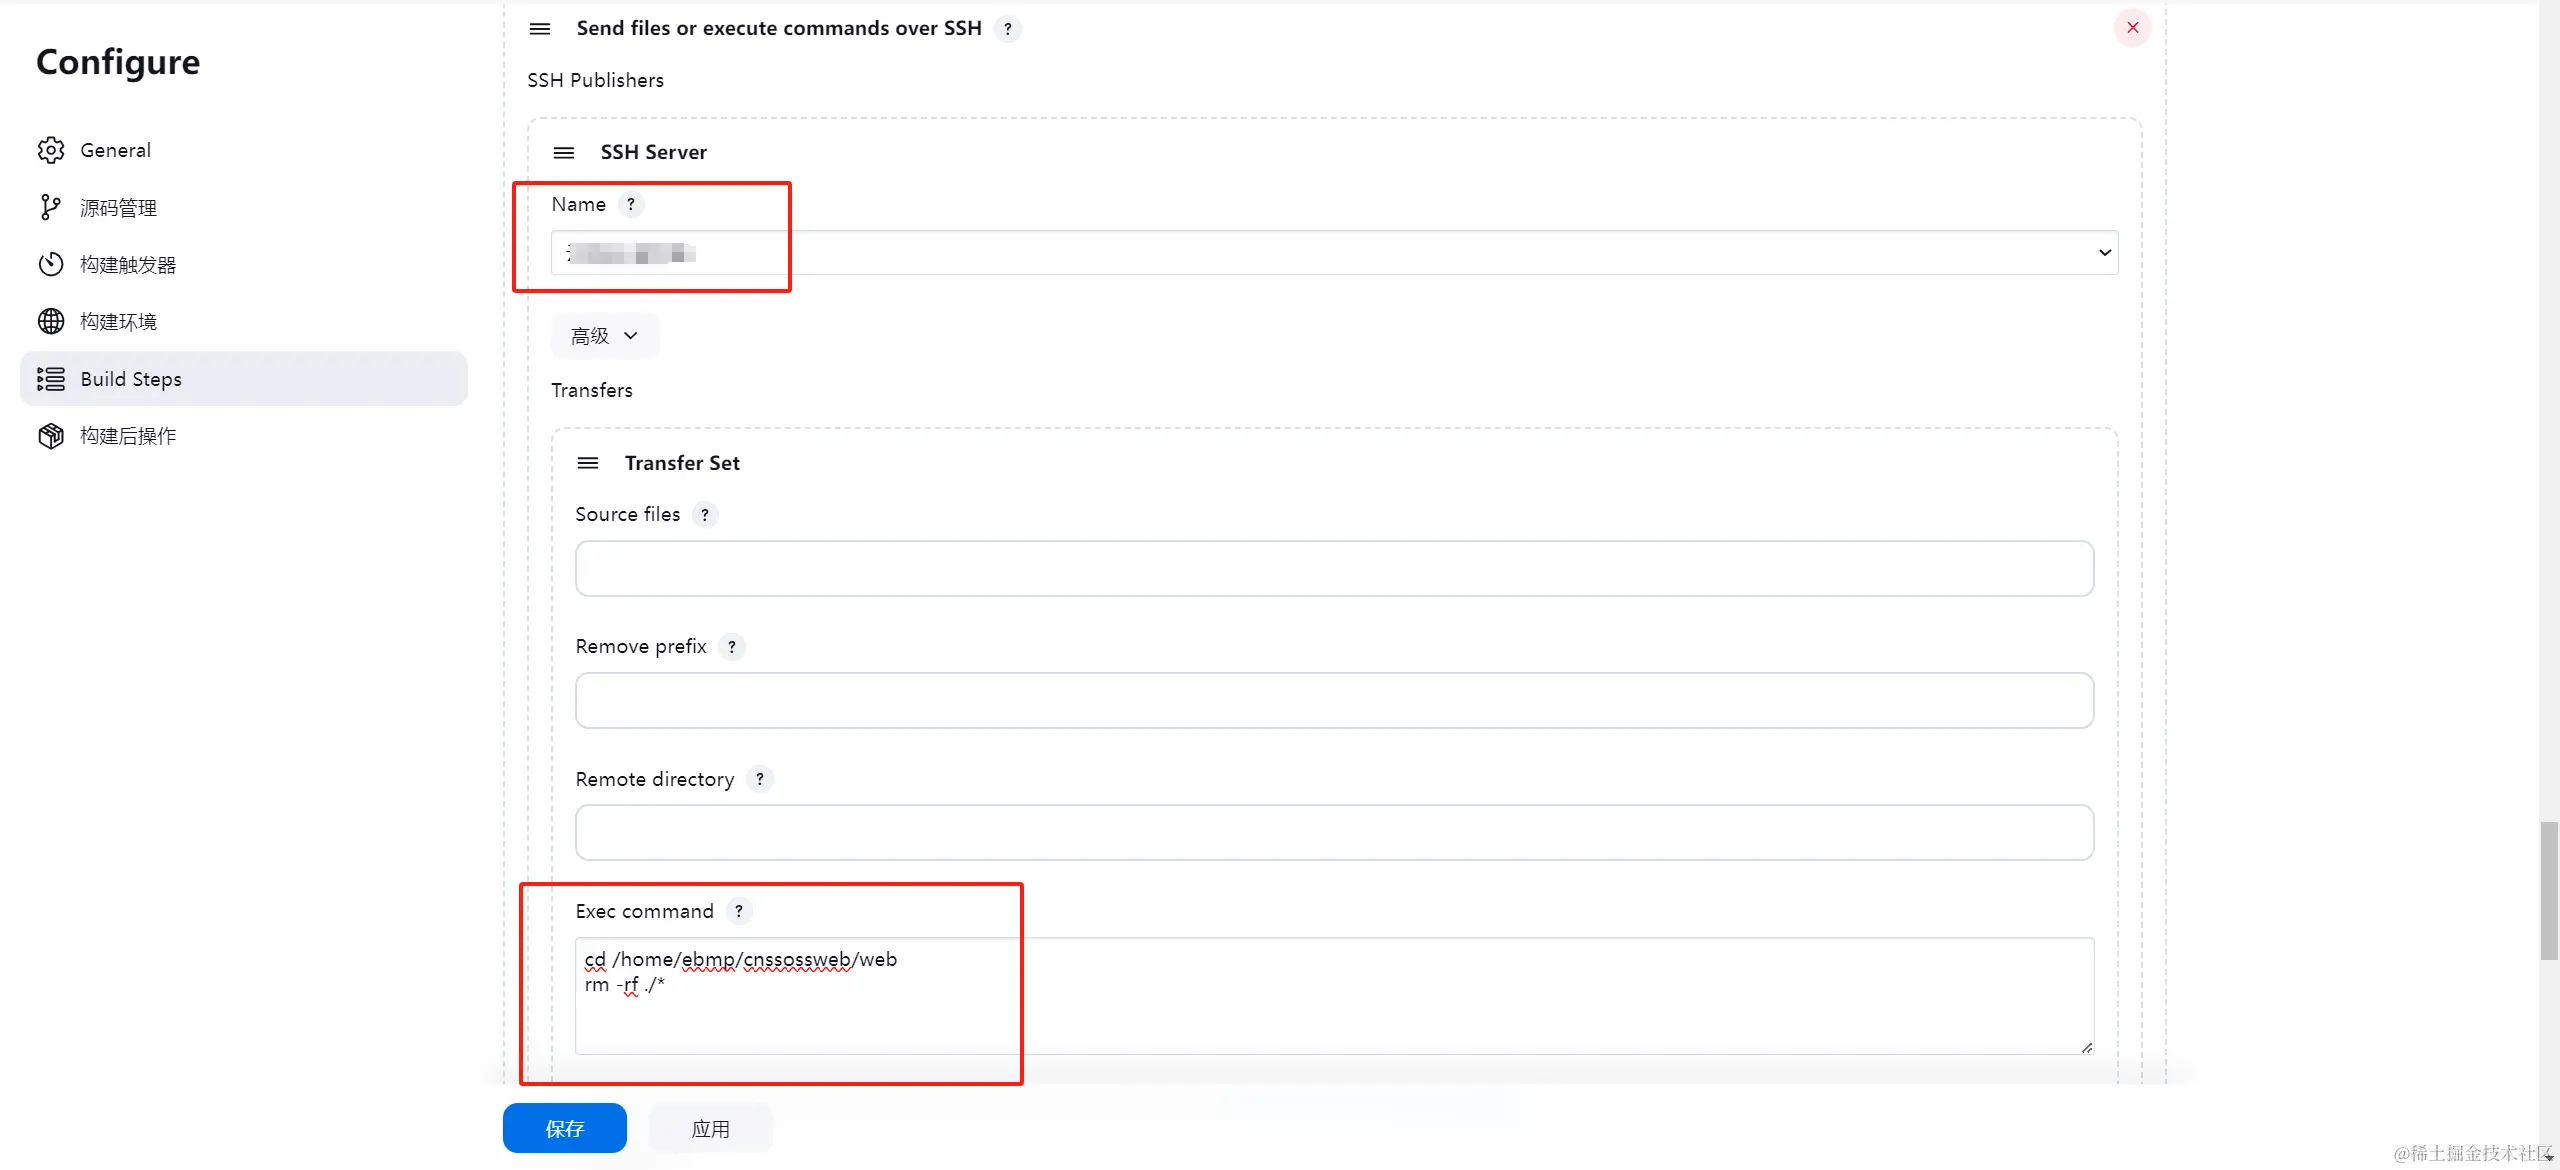Remove the SSH build step with red X
The image size is (2560, 1170).
point(2132,28)
